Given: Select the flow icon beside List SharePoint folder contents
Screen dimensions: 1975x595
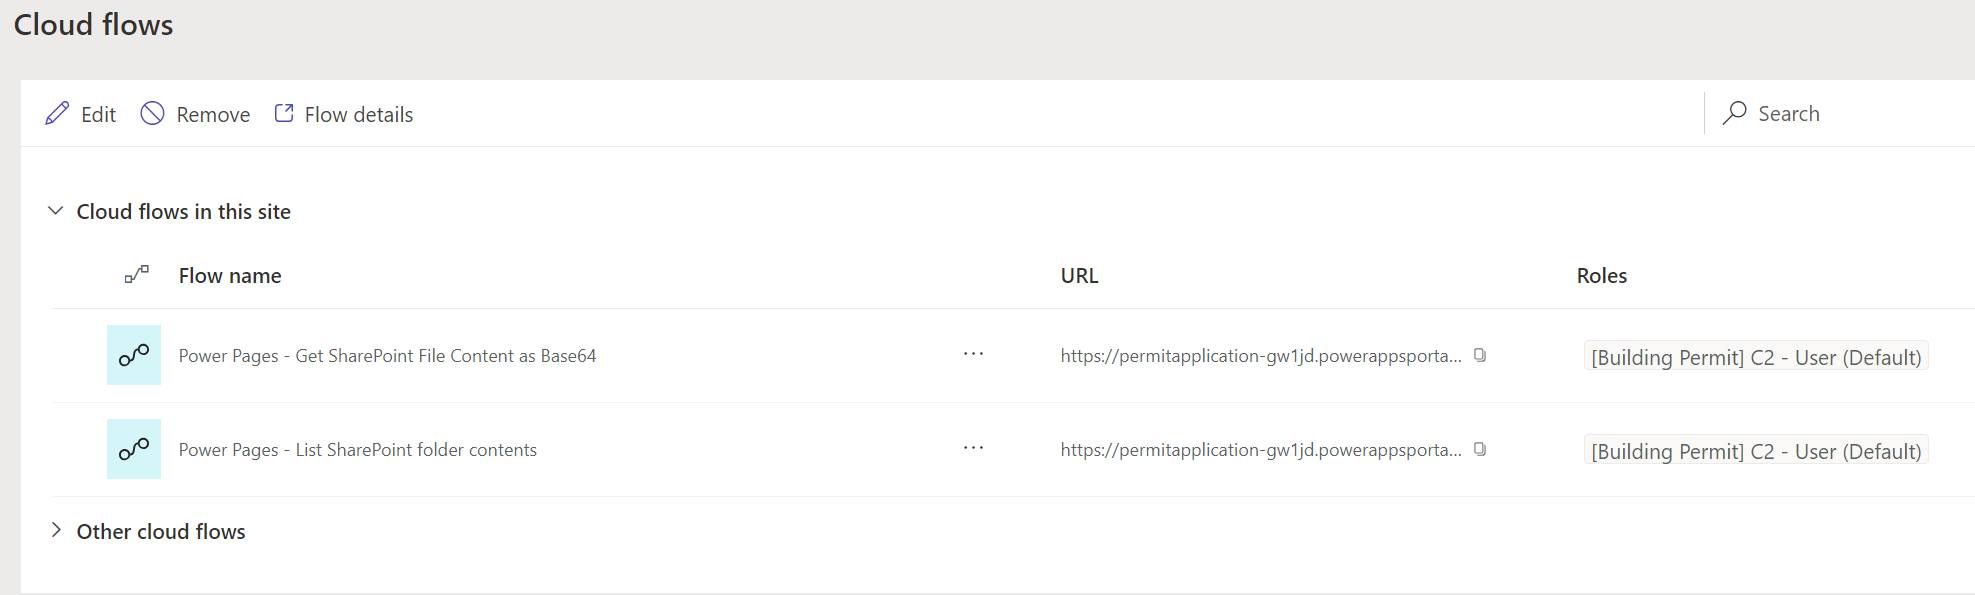Looking at the screenshot, I should (x=133, y=448).
